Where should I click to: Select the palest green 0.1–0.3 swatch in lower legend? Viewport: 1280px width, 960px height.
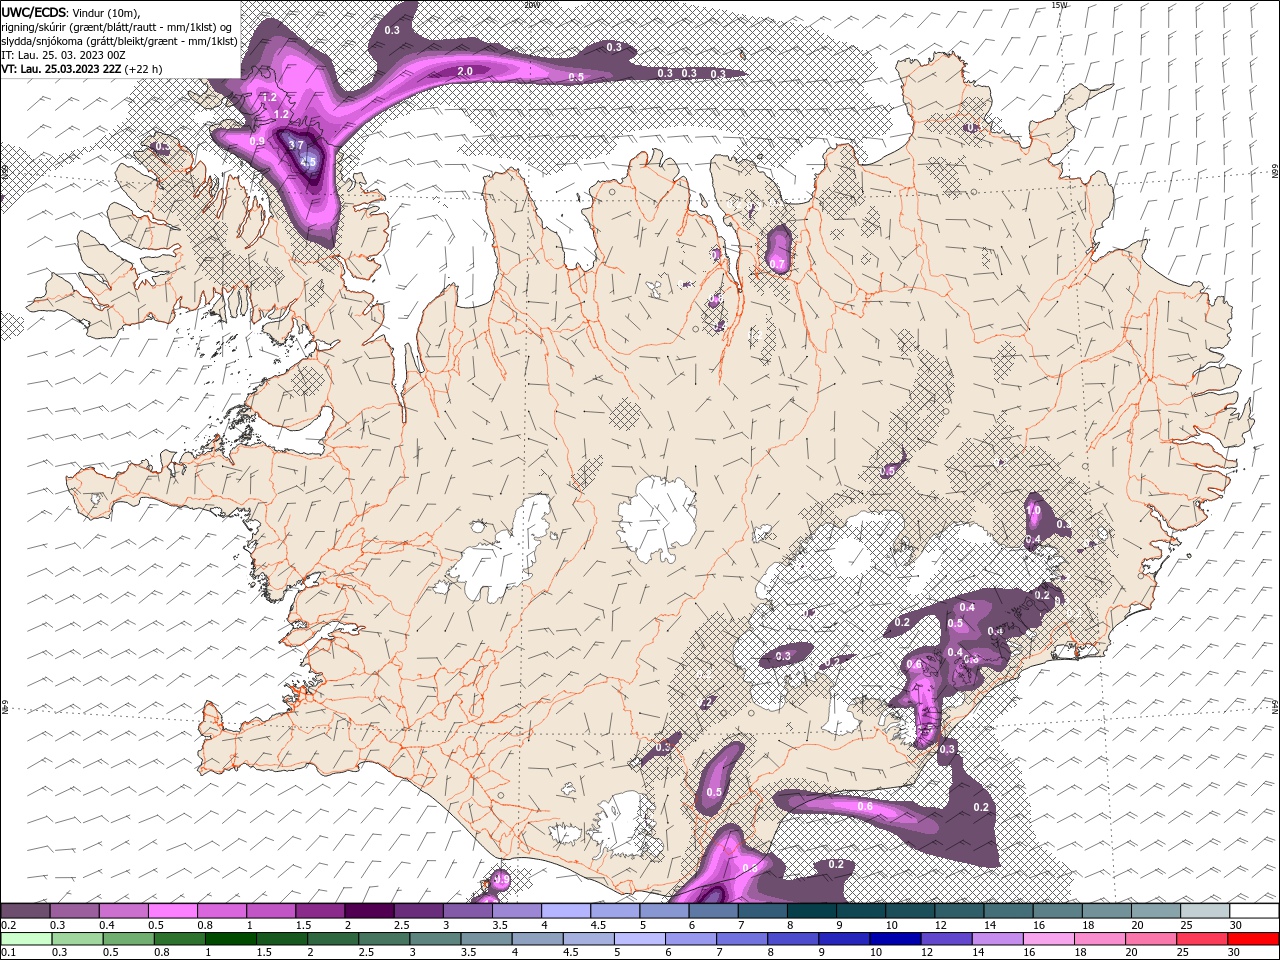pos(26,939)
